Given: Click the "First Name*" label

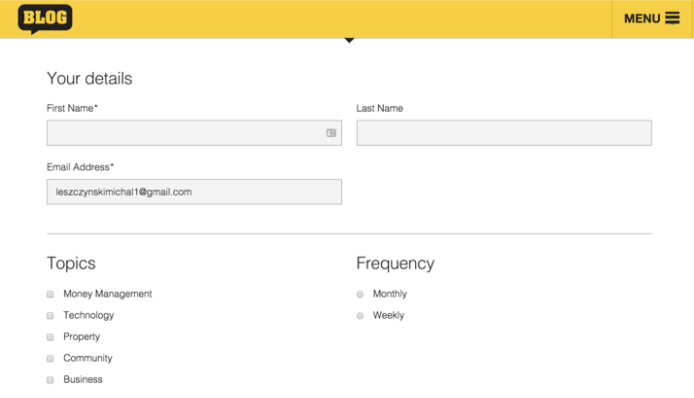Looking at the screenshot, I should coord(72,108).
